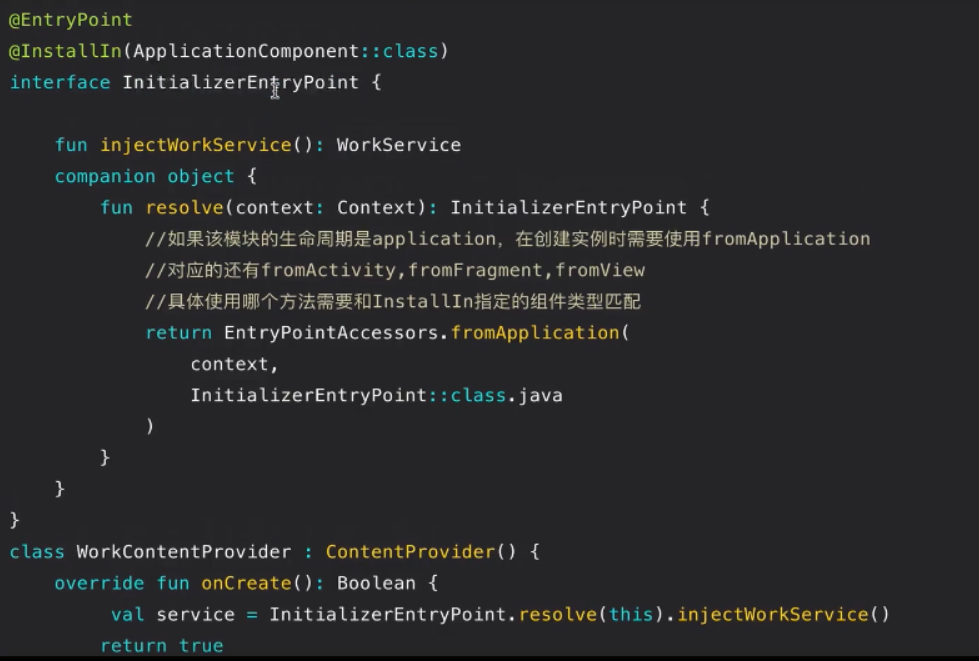Click EntryPointAccessors in the return statement

click(x=332, y=333)
